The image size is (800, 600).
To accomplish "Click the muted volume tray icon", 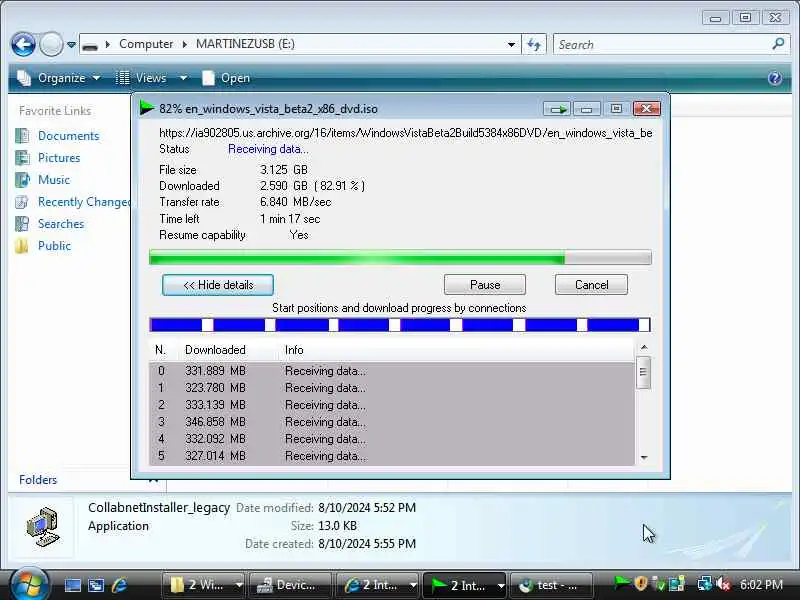I will coord(723,584).
